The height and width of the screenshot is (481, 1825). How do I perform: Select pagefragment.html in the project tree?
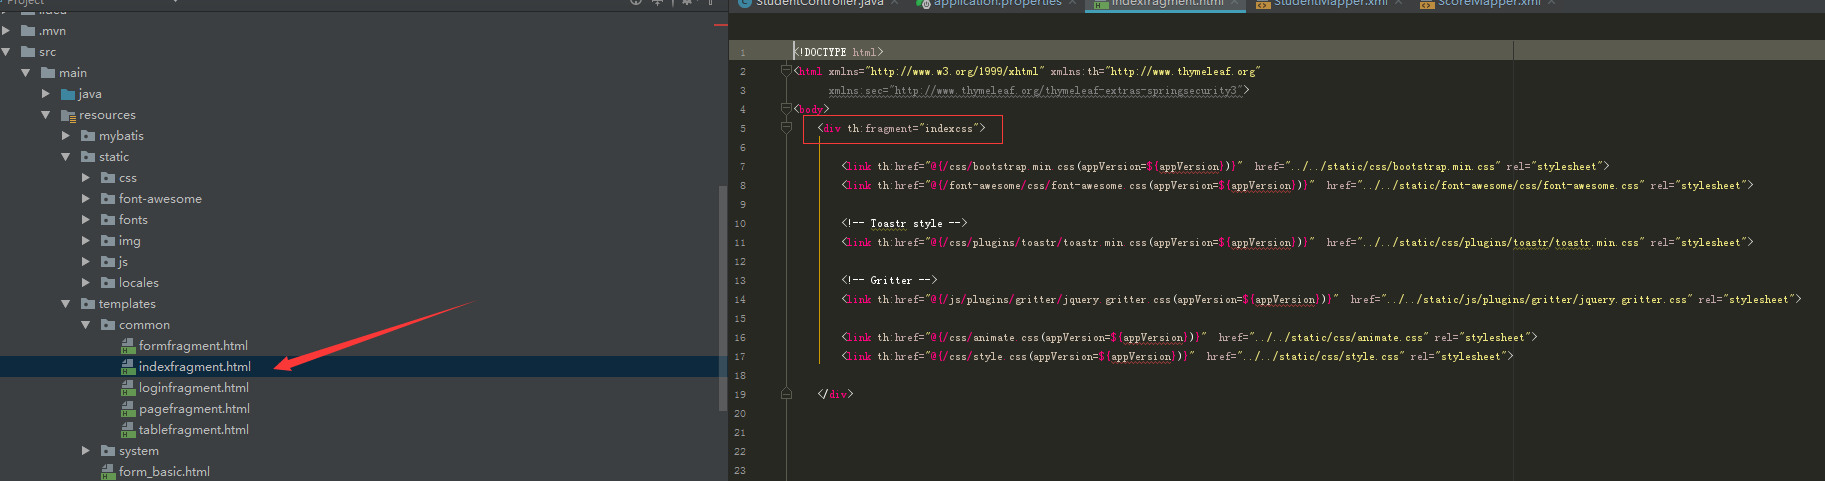(x=194, y=409)
